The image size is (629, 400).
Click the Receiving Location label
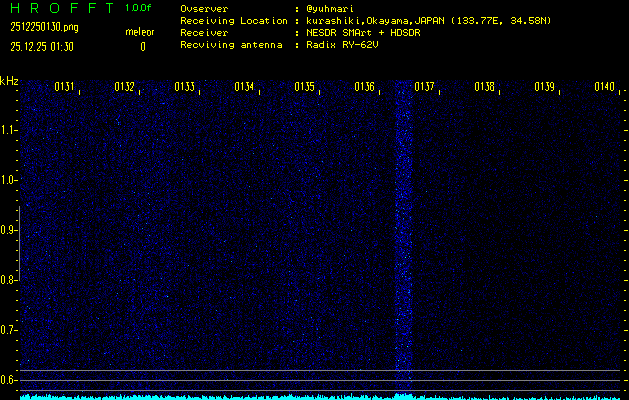coord(234,20)
